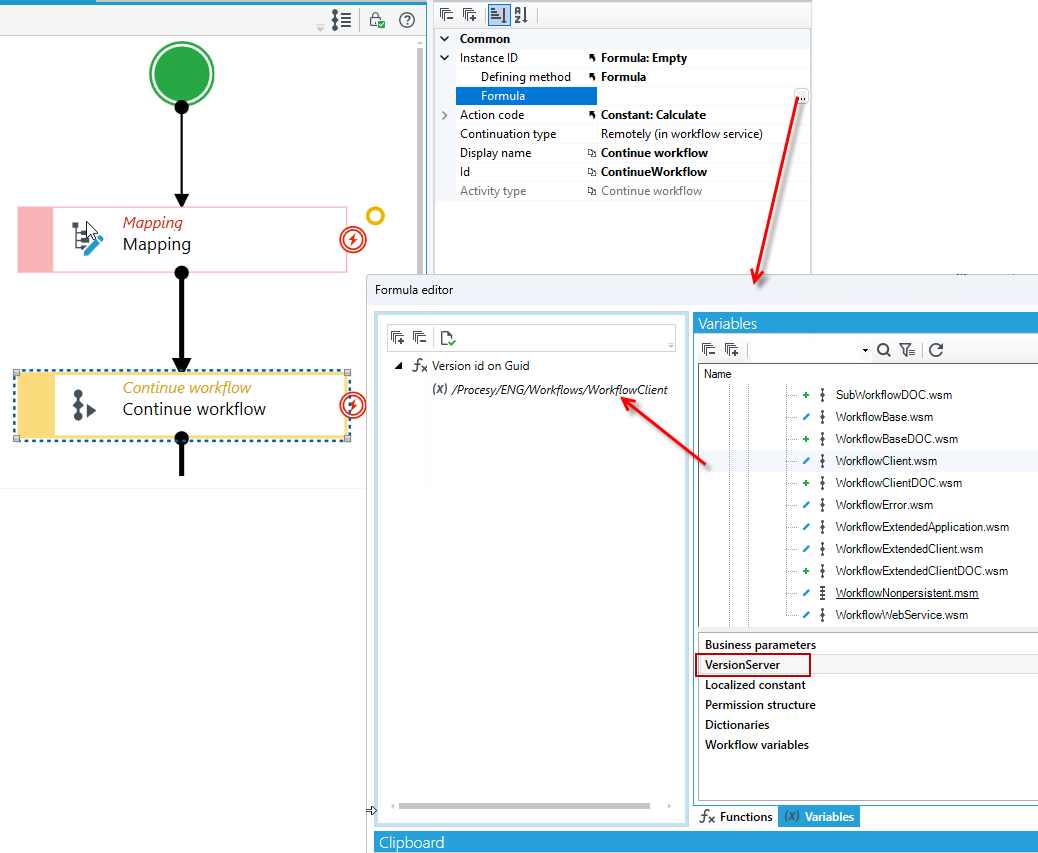
Task: Select SubWorkflowDOC.wsm in the variables tree
Action: click(x=894, y=395)
